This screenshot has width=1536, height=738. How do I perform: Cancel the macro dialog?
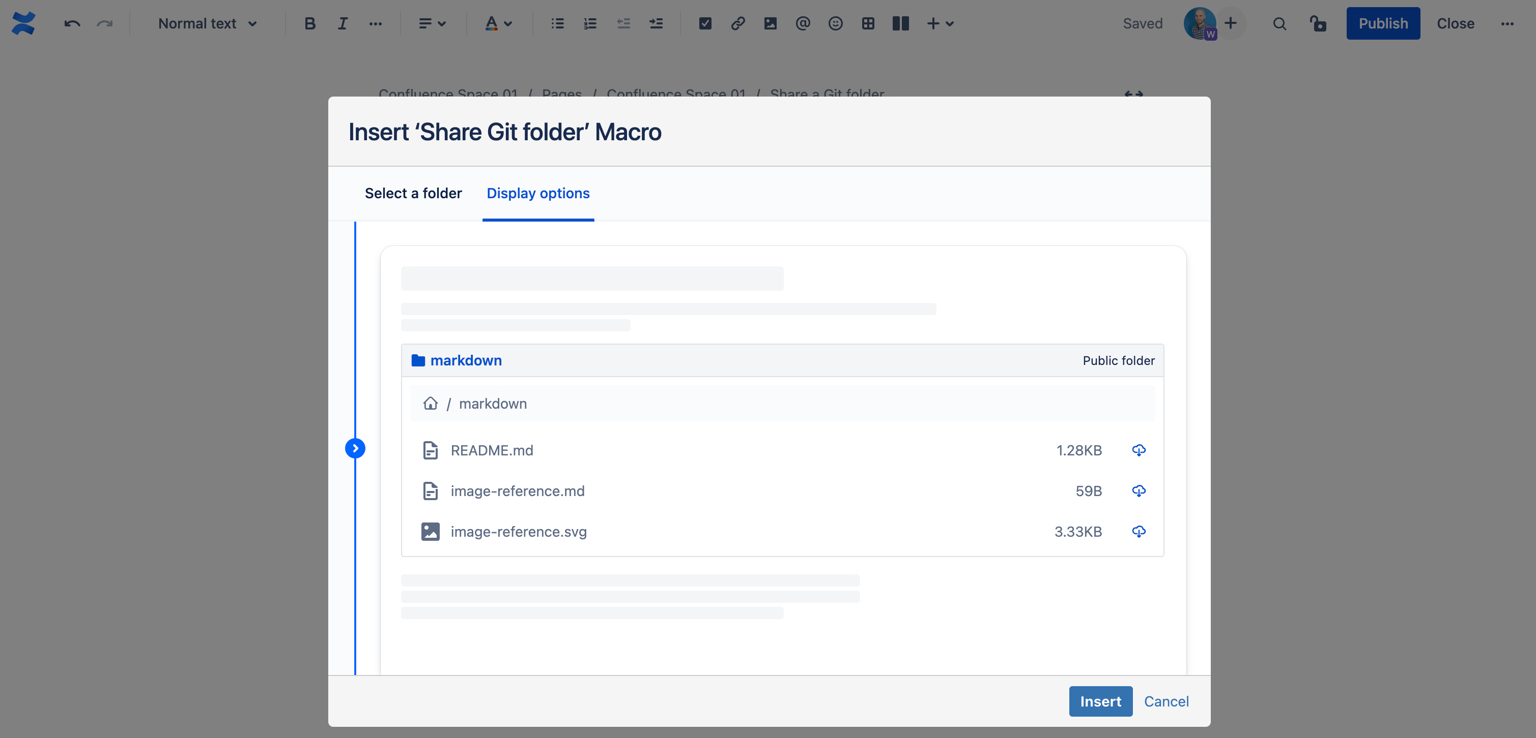[1166, 701]
